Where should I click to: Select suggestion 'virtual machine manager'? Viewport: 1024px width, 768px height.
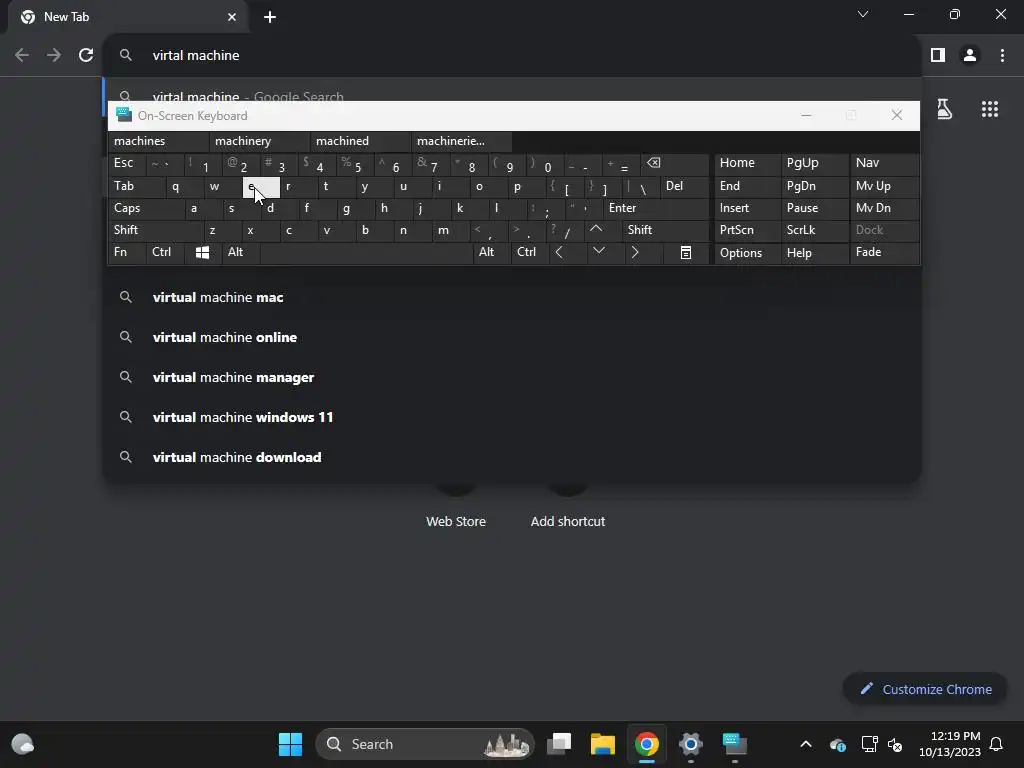(x=512, y=377)
